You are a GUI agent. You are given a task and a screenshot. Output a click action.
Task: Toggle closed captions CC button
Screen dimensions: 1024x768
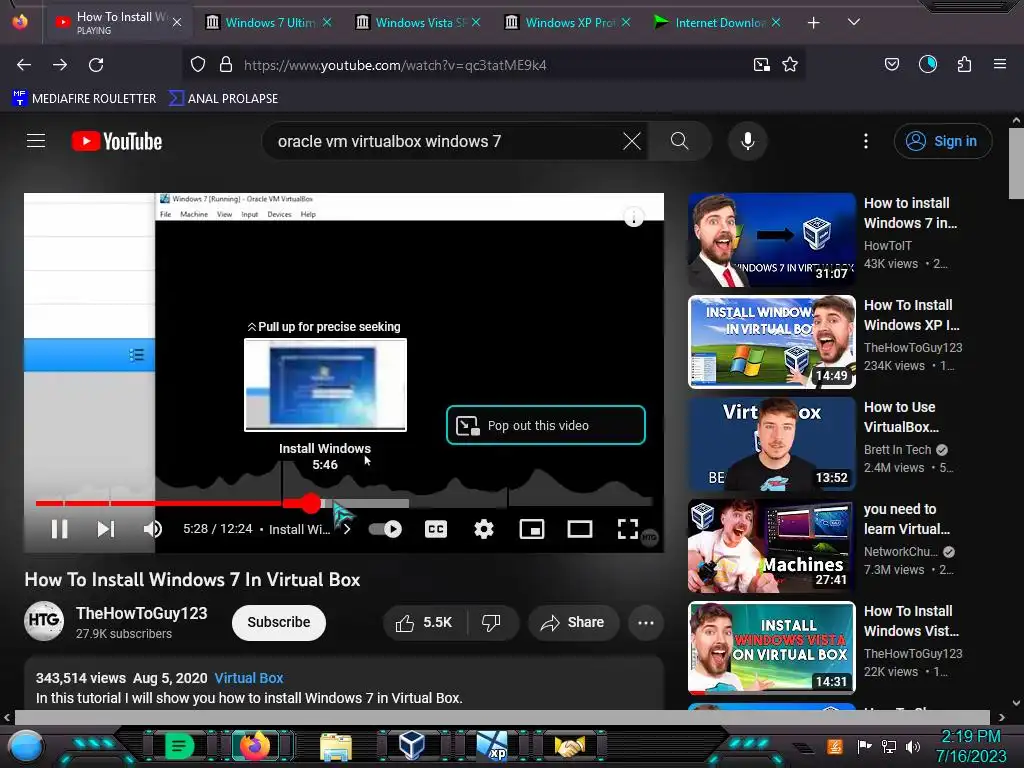436,529
